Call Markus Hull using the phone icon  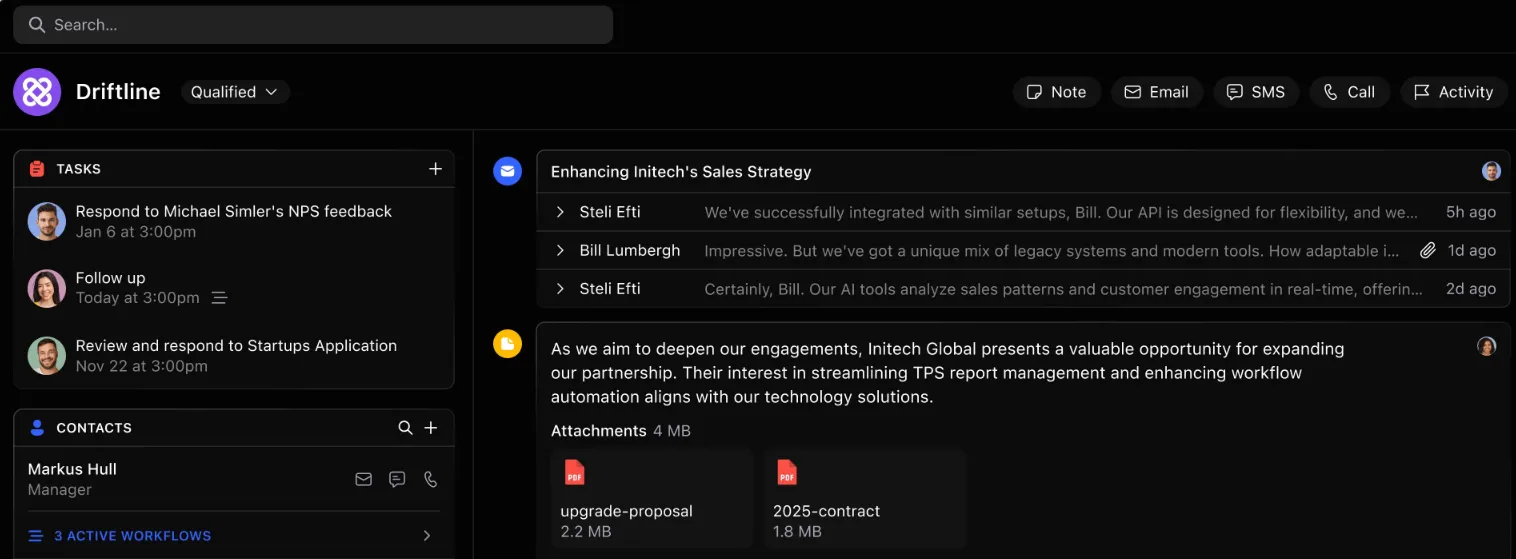pos(431,479)
